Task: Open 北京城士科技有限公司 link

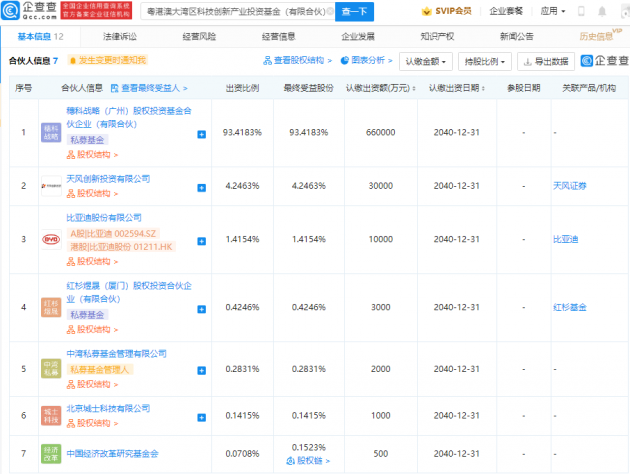Action: 108,409
